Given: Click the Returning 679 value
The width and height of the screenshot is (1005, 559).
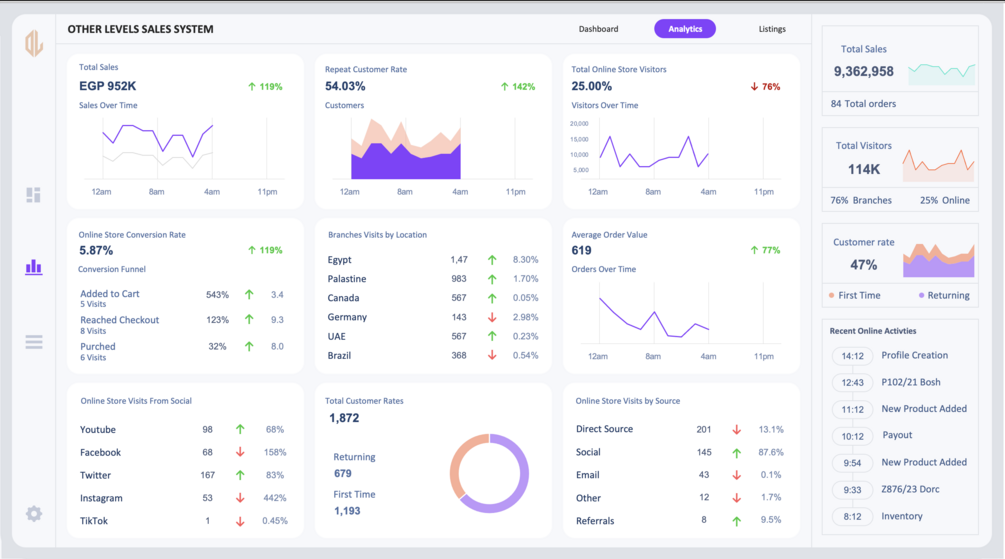Looking at the screenshot, I should tap(343, 474).
